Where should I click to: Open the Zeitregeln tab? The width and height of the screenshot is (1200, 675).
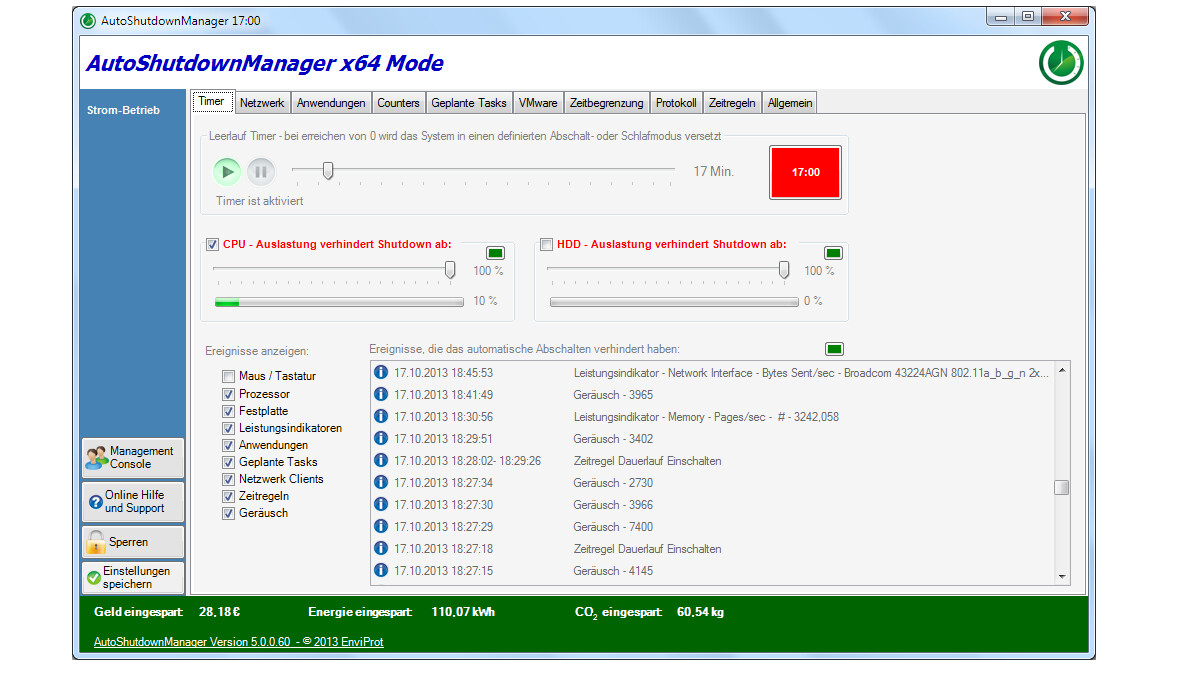[731, 103]
